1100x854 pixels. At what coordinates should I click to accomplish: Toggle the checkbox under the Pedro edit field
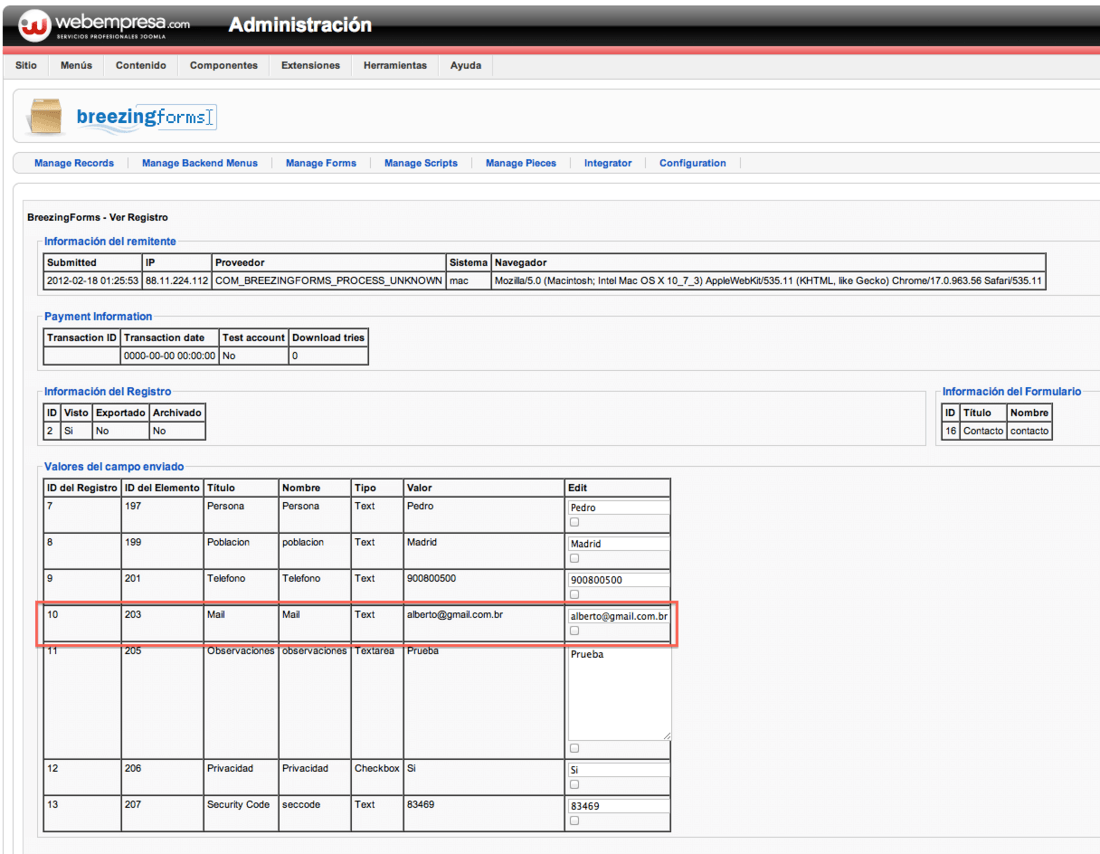(575, 522)
